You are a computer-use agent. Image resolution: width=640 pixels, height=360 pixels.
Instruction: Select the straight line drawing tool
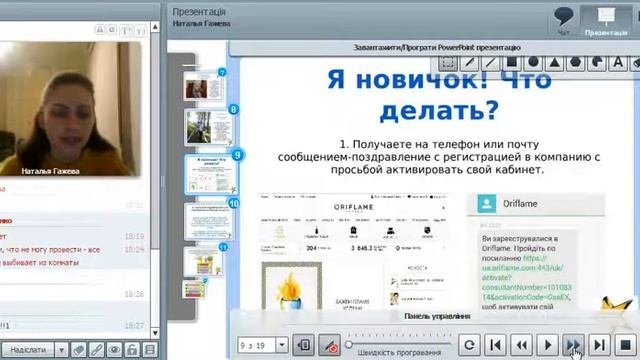click(490, 63)
